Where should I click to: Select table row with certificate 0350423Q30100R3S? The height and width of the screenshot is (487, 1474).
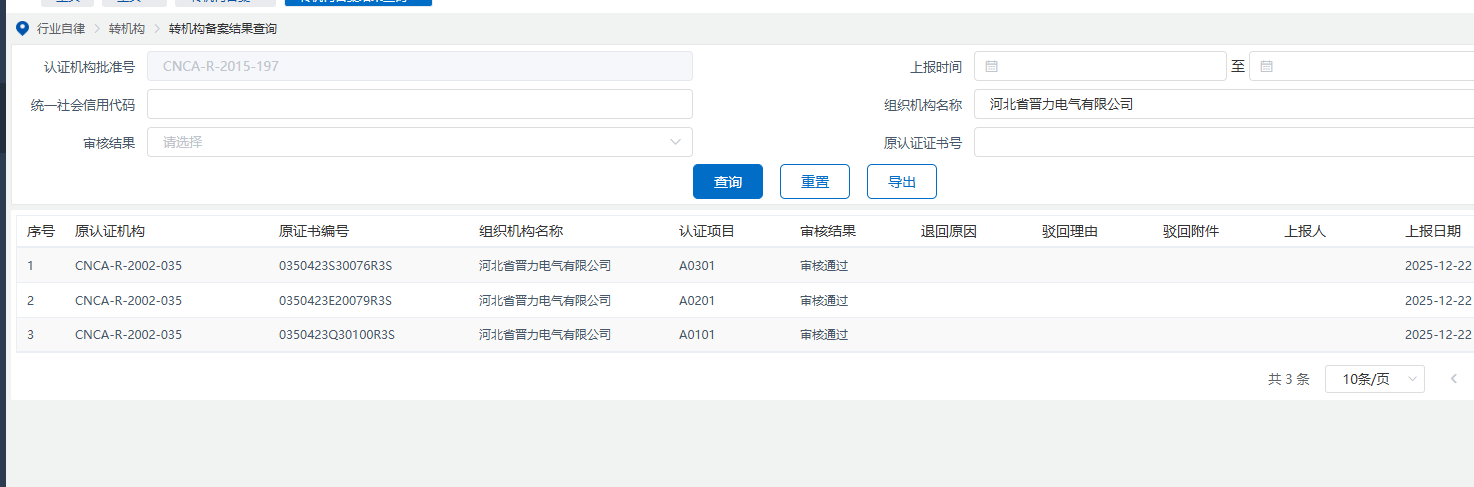coord(336,335)
